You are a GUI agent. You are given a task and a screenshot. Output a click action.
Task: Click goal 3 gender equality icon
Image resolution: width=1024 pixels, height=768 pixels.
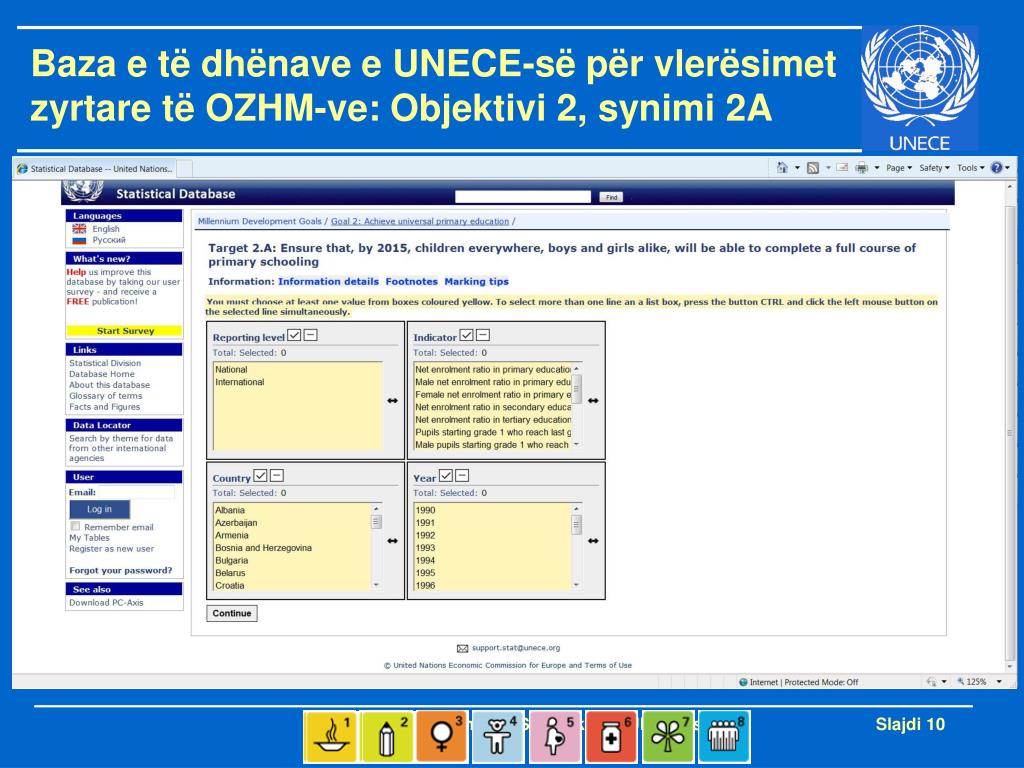pos(442,737)
